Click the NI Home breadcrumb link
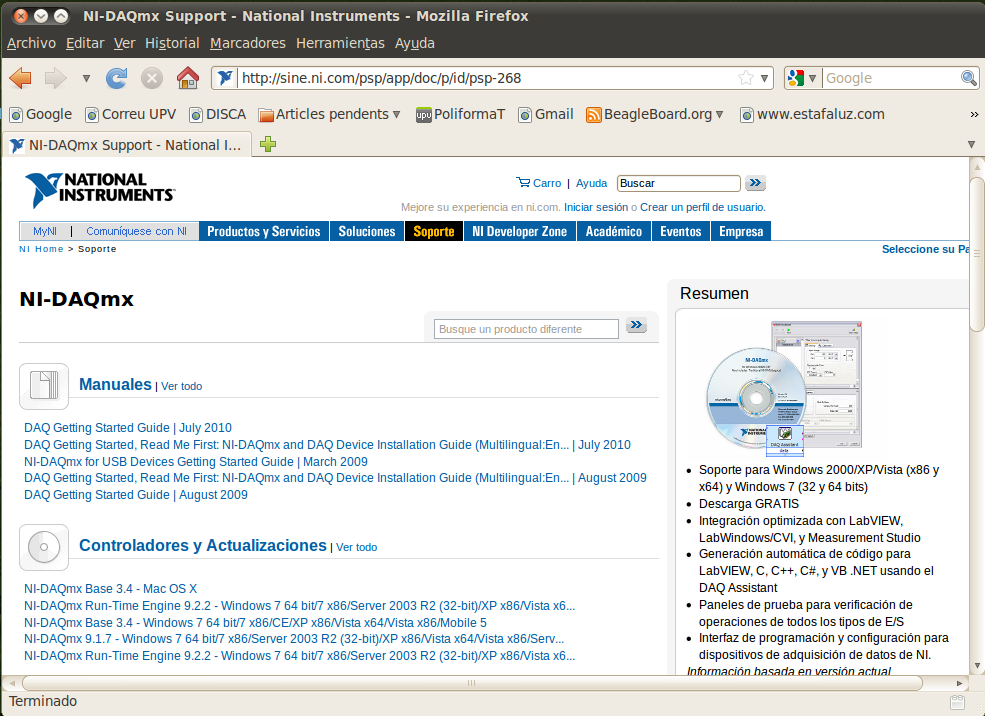Image resolution: width=985 pixels, height=716 pixels. tap(41, 249)
